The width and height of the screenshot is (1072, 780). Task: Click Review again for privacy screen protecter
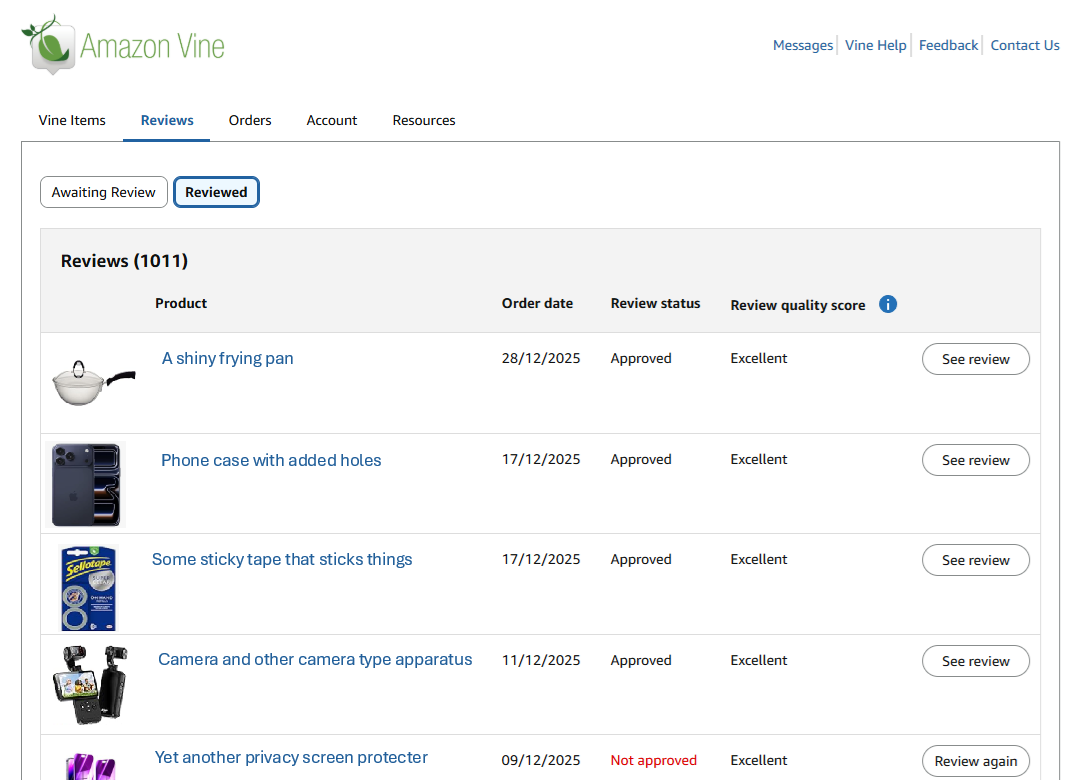click(975, 761)
